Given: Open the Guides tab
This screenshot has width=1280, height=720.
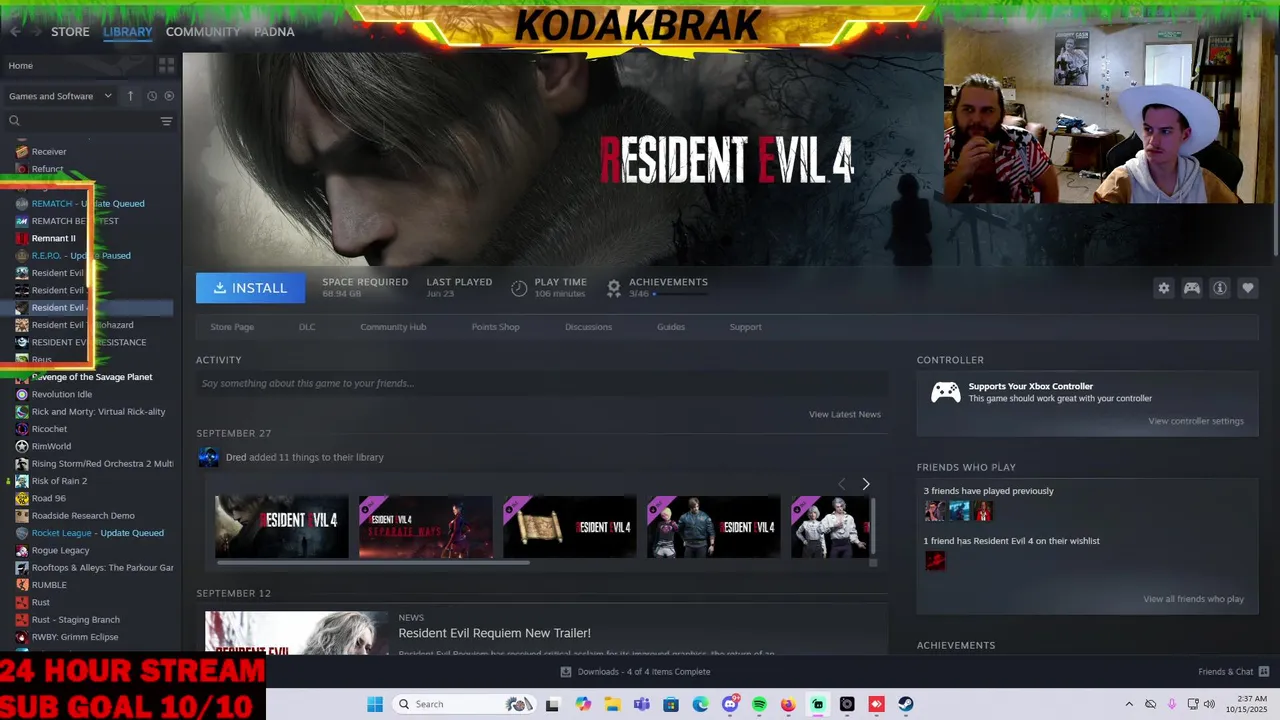Looking at the screenshot, I should (x=671, y=327).
